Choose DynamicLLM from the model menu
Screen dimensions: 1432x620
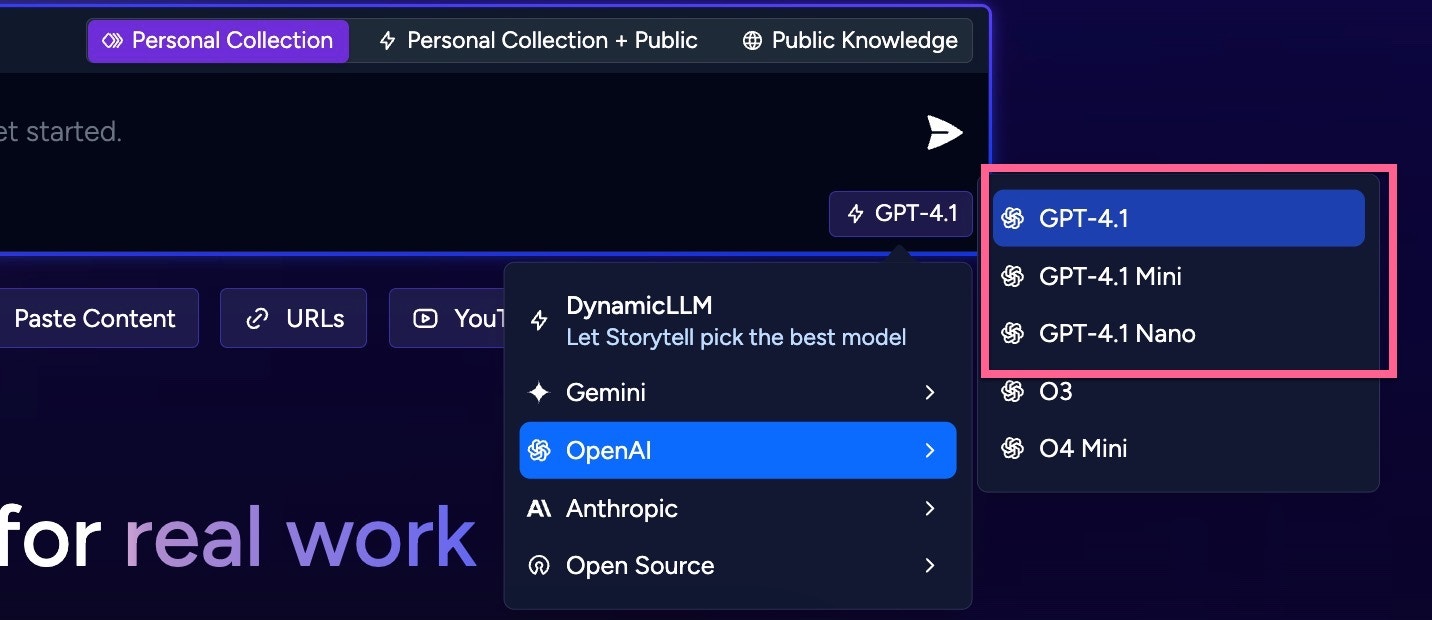(738, 320)
